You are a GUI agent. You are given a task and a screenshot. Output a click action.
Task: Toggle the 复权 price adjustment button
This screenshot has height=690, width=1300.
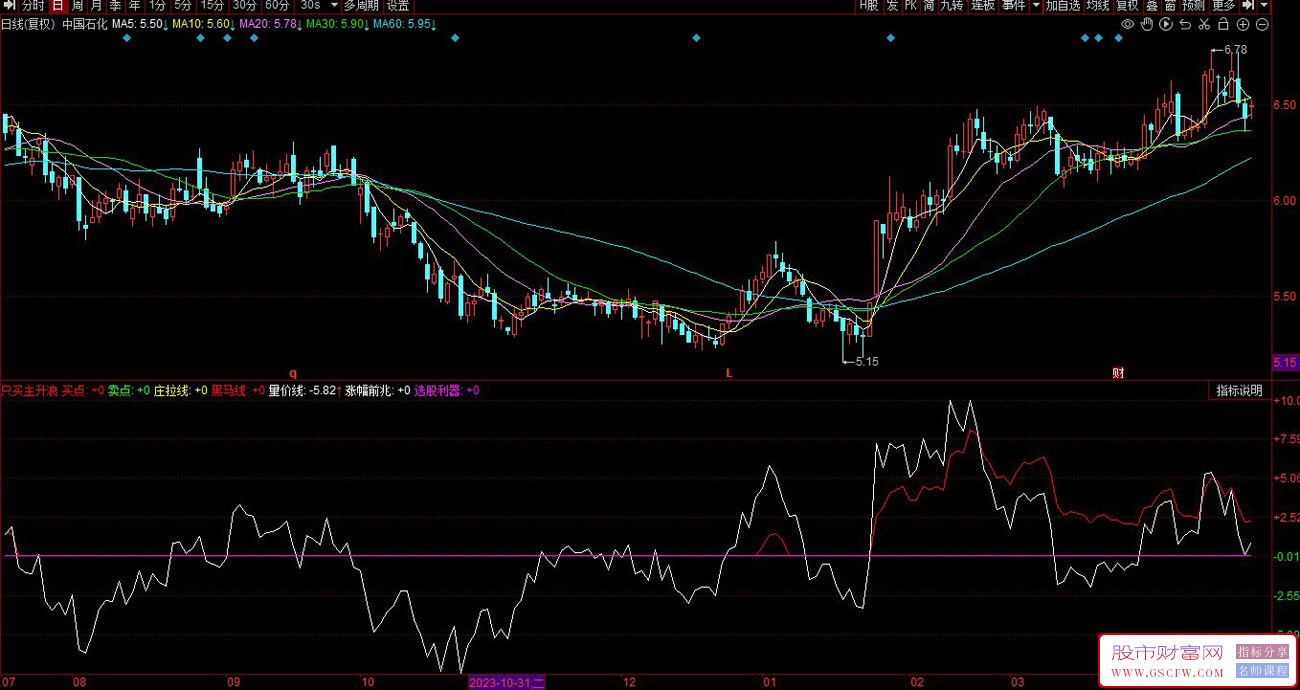(x=1127, y=6)
